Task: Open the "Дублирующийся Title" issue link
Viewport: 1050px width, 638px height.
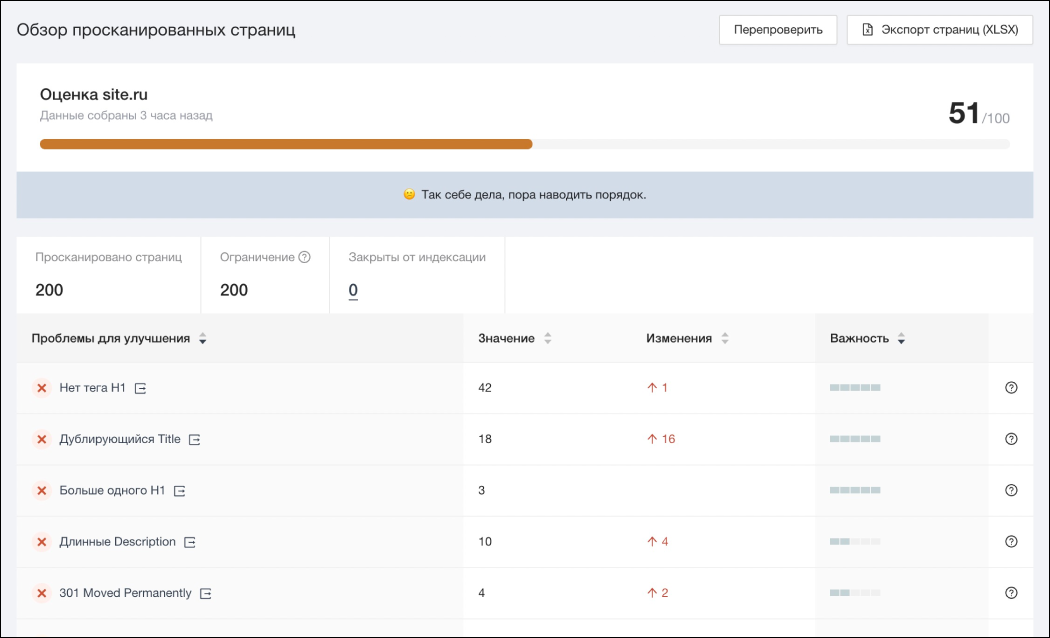Action: [x=118, y=439]
